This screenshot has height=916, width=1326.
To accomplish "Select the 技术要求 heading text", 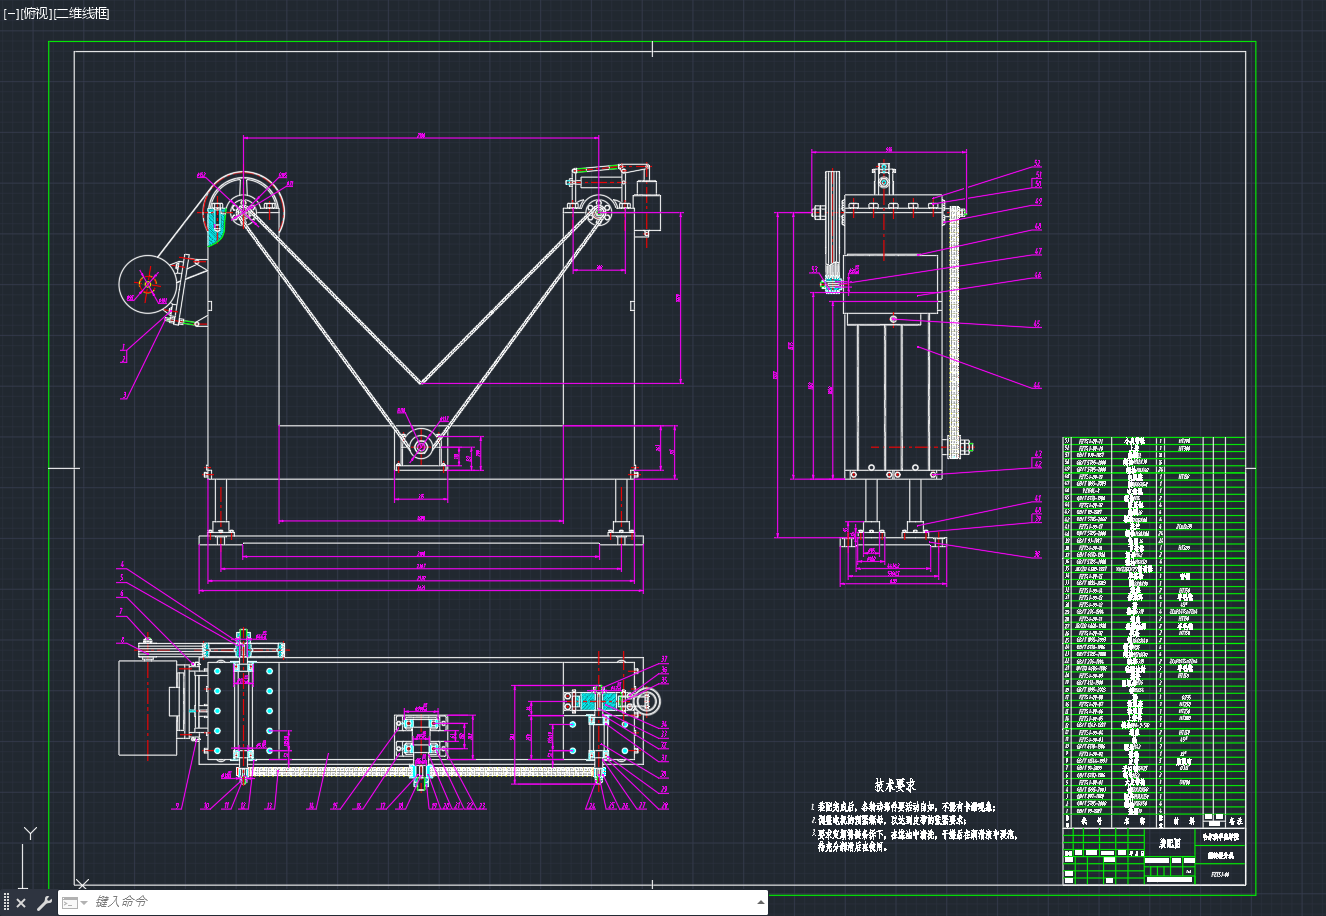I will [895, 786].
